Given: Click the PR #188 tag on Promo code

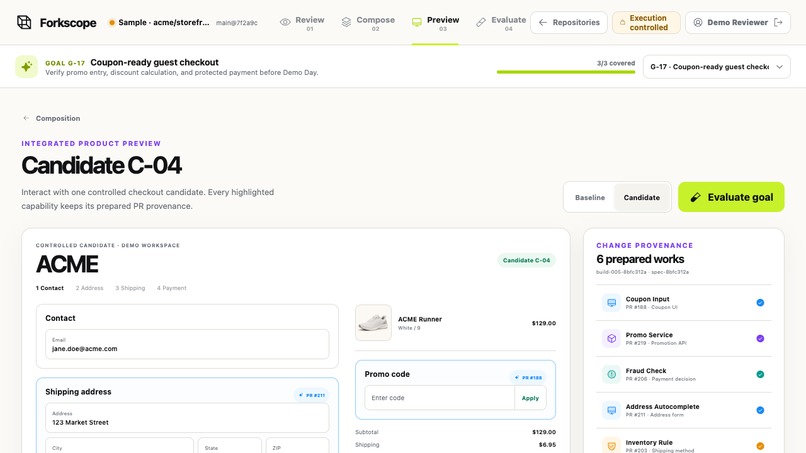Looking at the screenshot, I should [x=528, y=377].
